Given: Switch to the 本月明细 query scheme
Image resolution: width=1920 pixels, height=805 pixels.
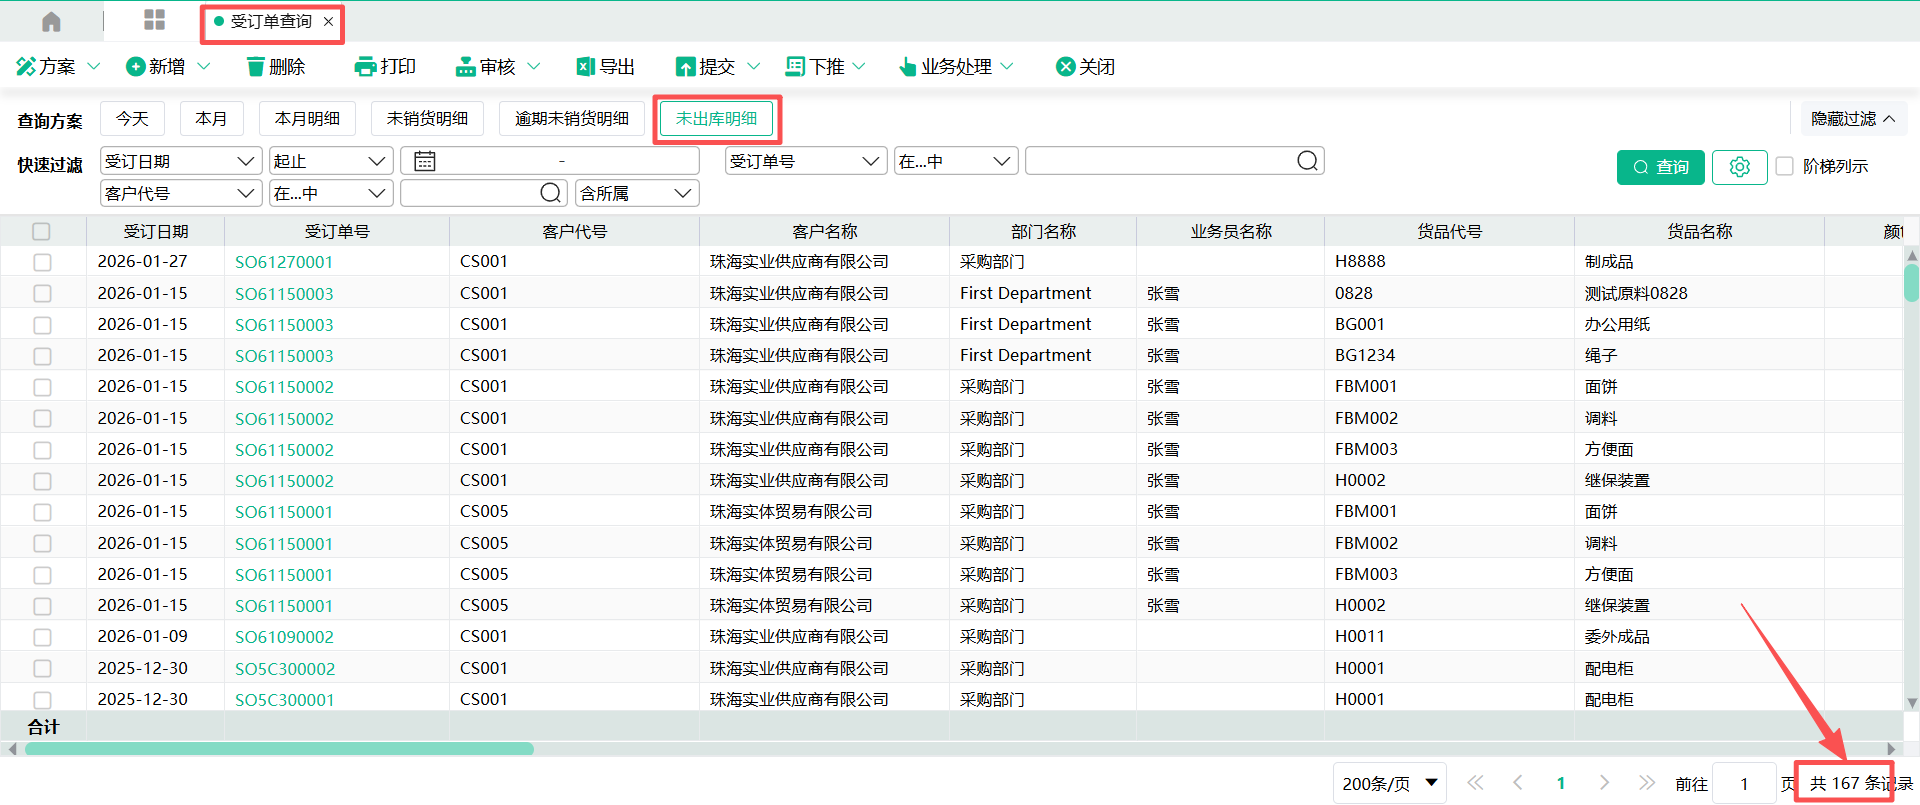Looking at the screenshot, I should (x=307, y=119).
